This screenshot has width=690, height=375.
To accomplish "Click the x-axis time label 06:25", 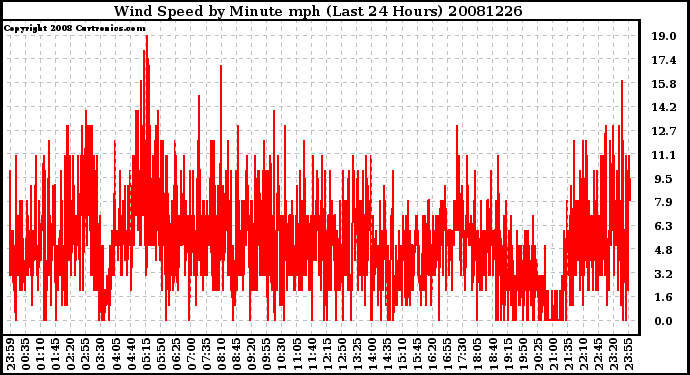I will [176, 355].
